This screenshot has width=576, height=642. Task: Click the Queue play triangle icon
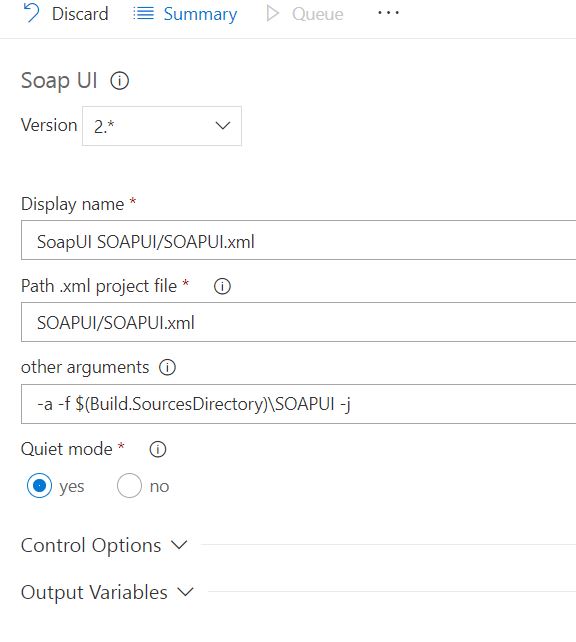click(273, 14)
